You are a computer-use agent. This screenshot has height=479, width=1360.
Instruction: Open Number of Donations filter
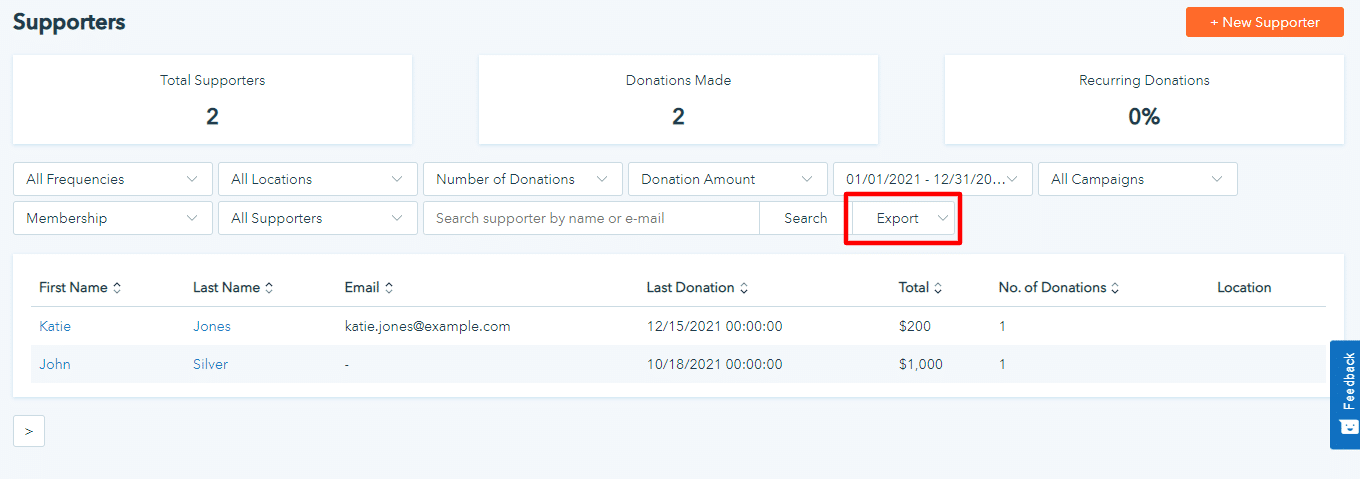523,179
